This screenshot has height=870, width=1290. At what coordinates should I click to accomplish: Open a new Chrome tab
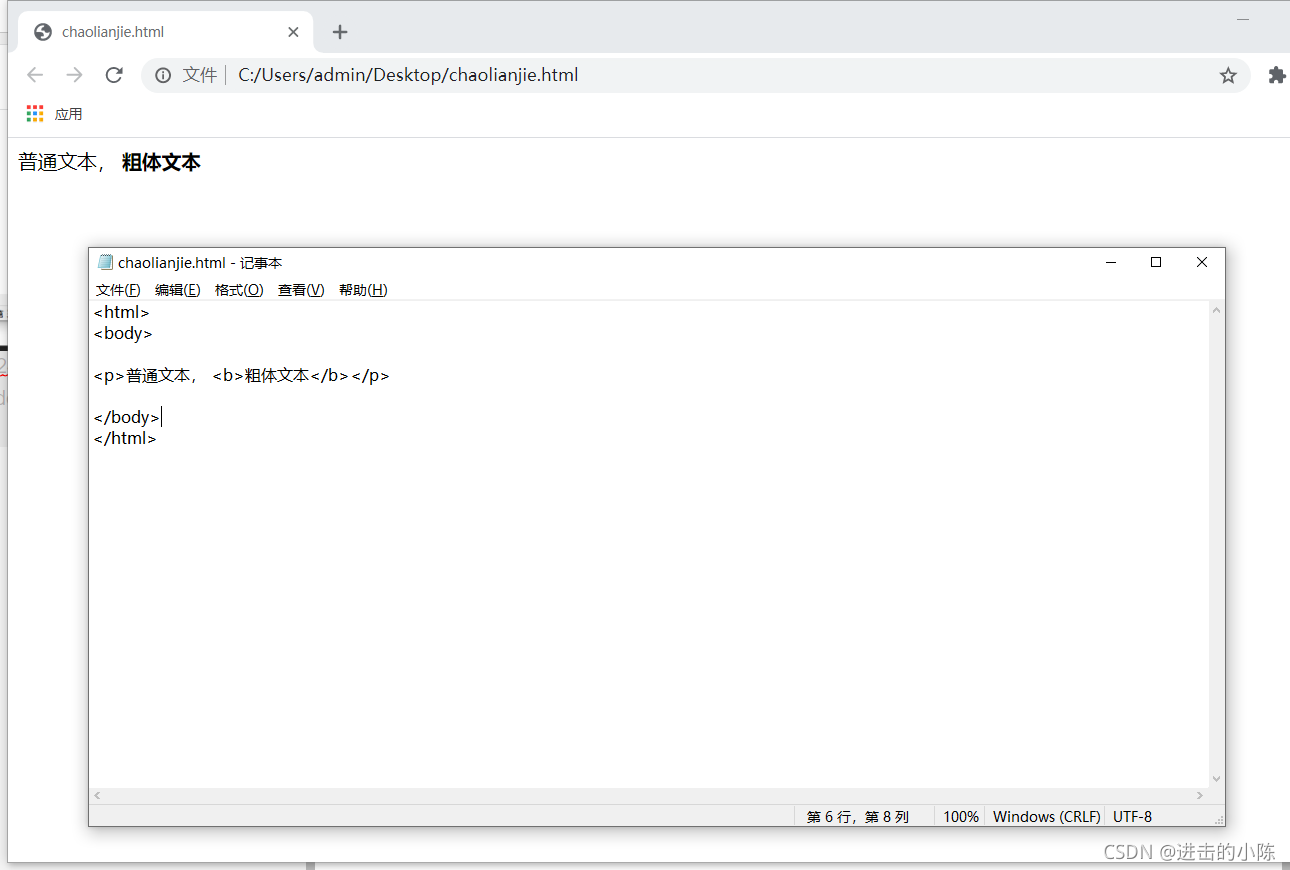(x=340, y=32)
